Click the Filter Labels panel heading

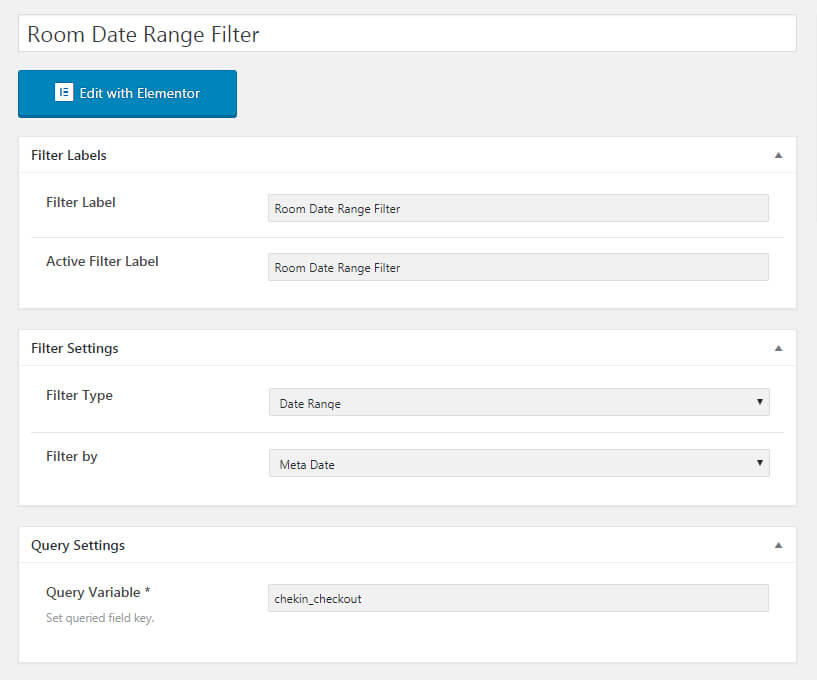(69, 155)
